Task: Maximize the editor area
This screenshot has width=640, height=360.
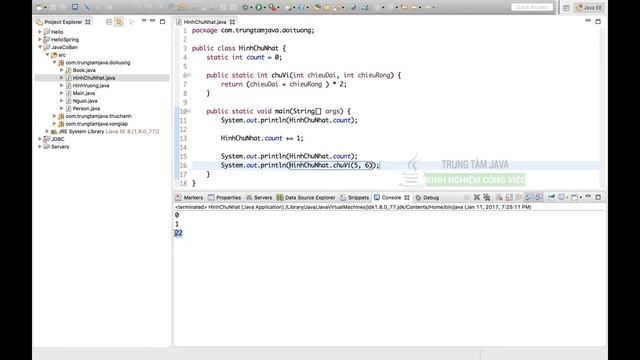Action: [598, 21]
